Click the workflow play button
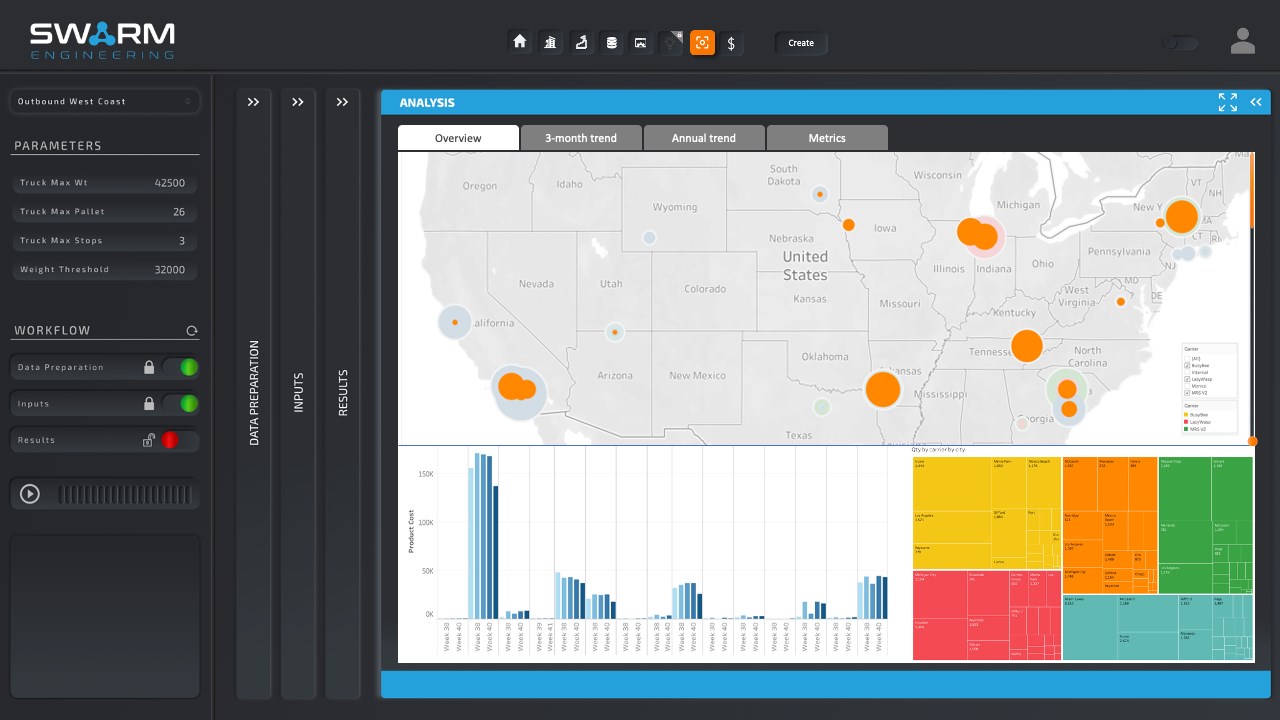This screenshot has height=720, width=1280. point(30,493)
